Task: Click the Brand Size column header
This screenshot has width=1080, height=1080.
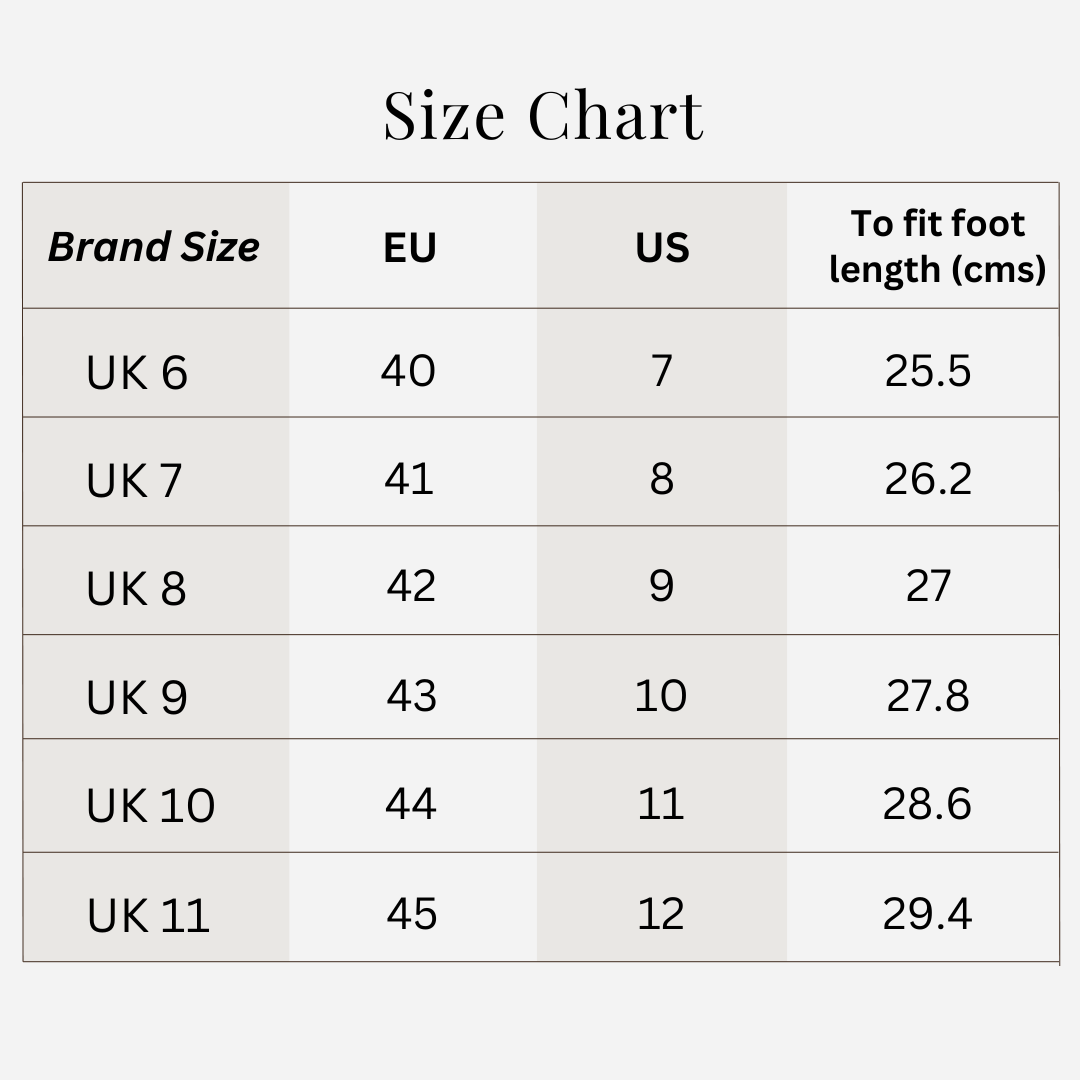Action: pos(154,247)
